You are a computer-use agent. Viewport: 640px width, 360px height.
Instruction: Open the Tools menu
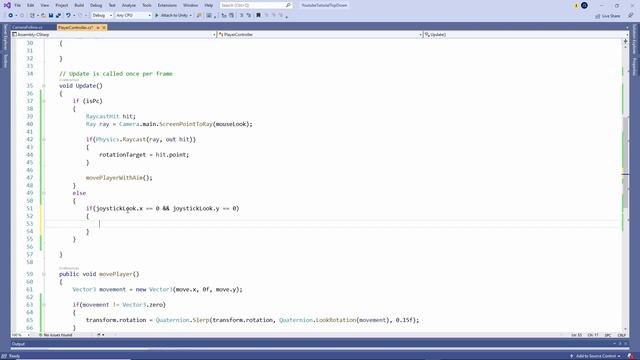[x=147, y=5]
